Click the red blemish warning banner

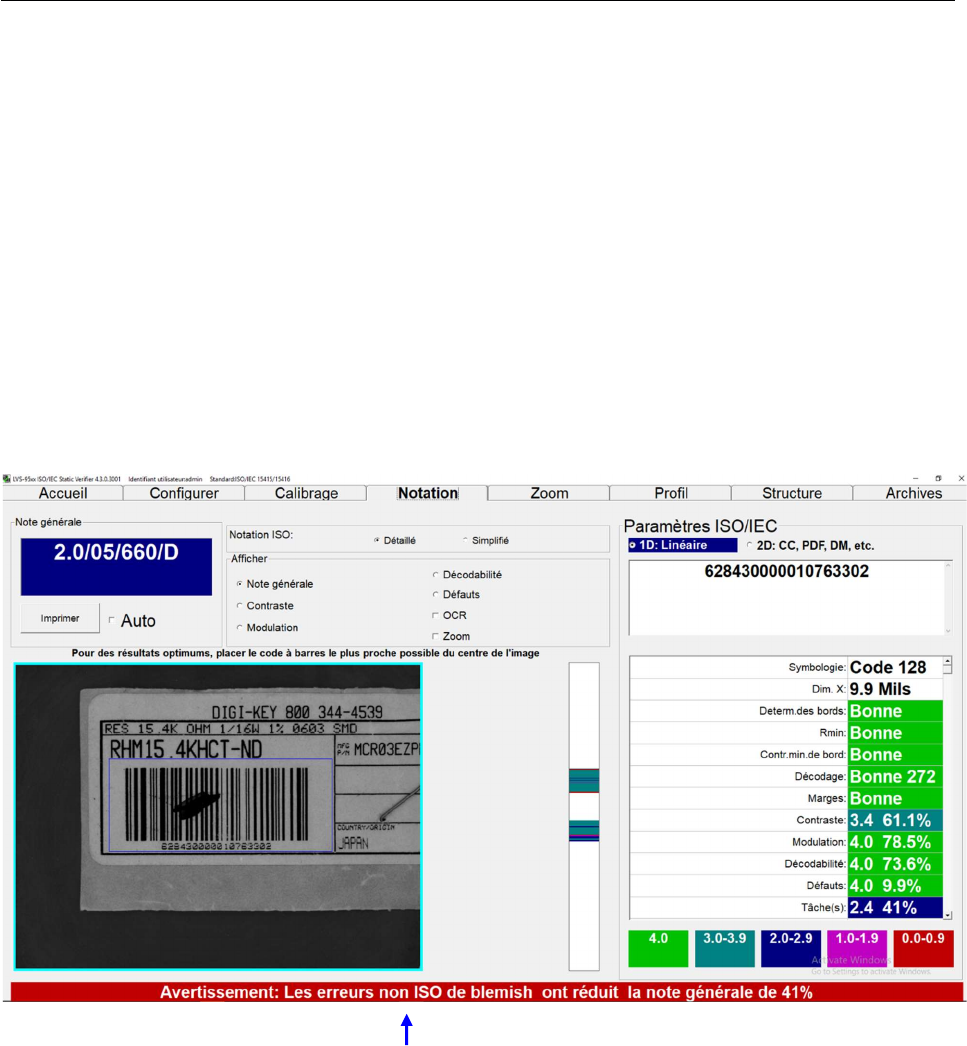(x=487, y=992)
